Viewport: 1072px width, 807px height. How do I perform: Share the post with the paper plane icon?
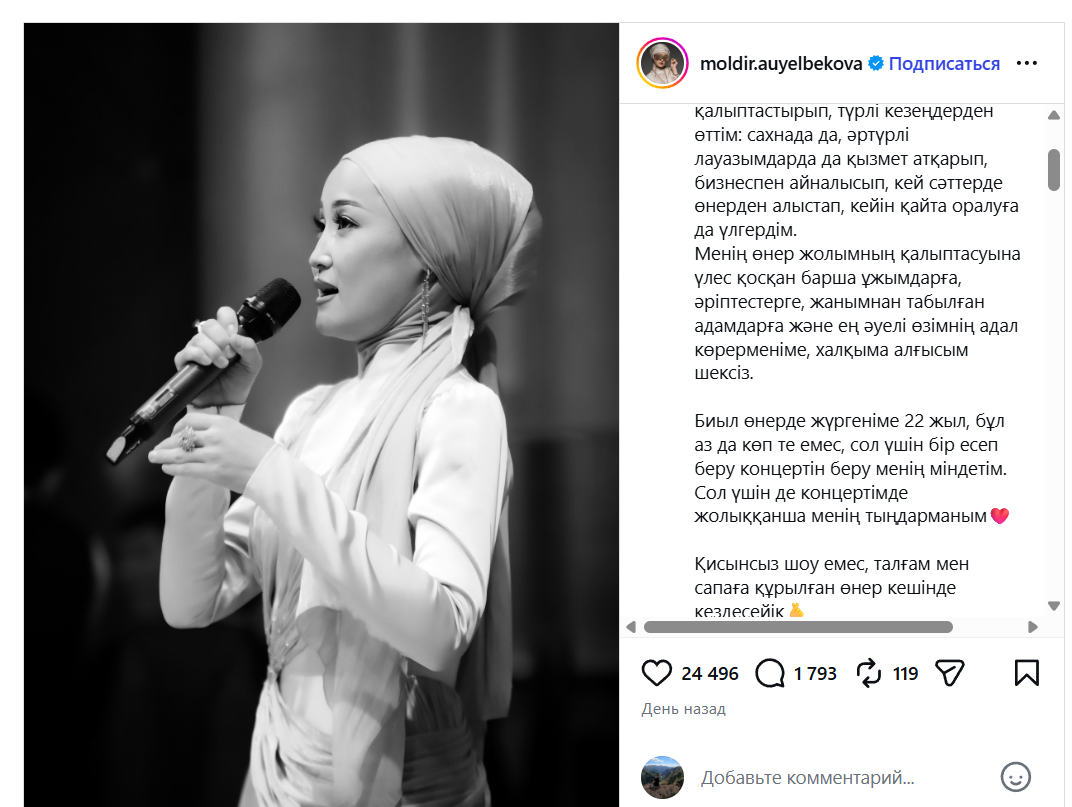click(950, 673)
